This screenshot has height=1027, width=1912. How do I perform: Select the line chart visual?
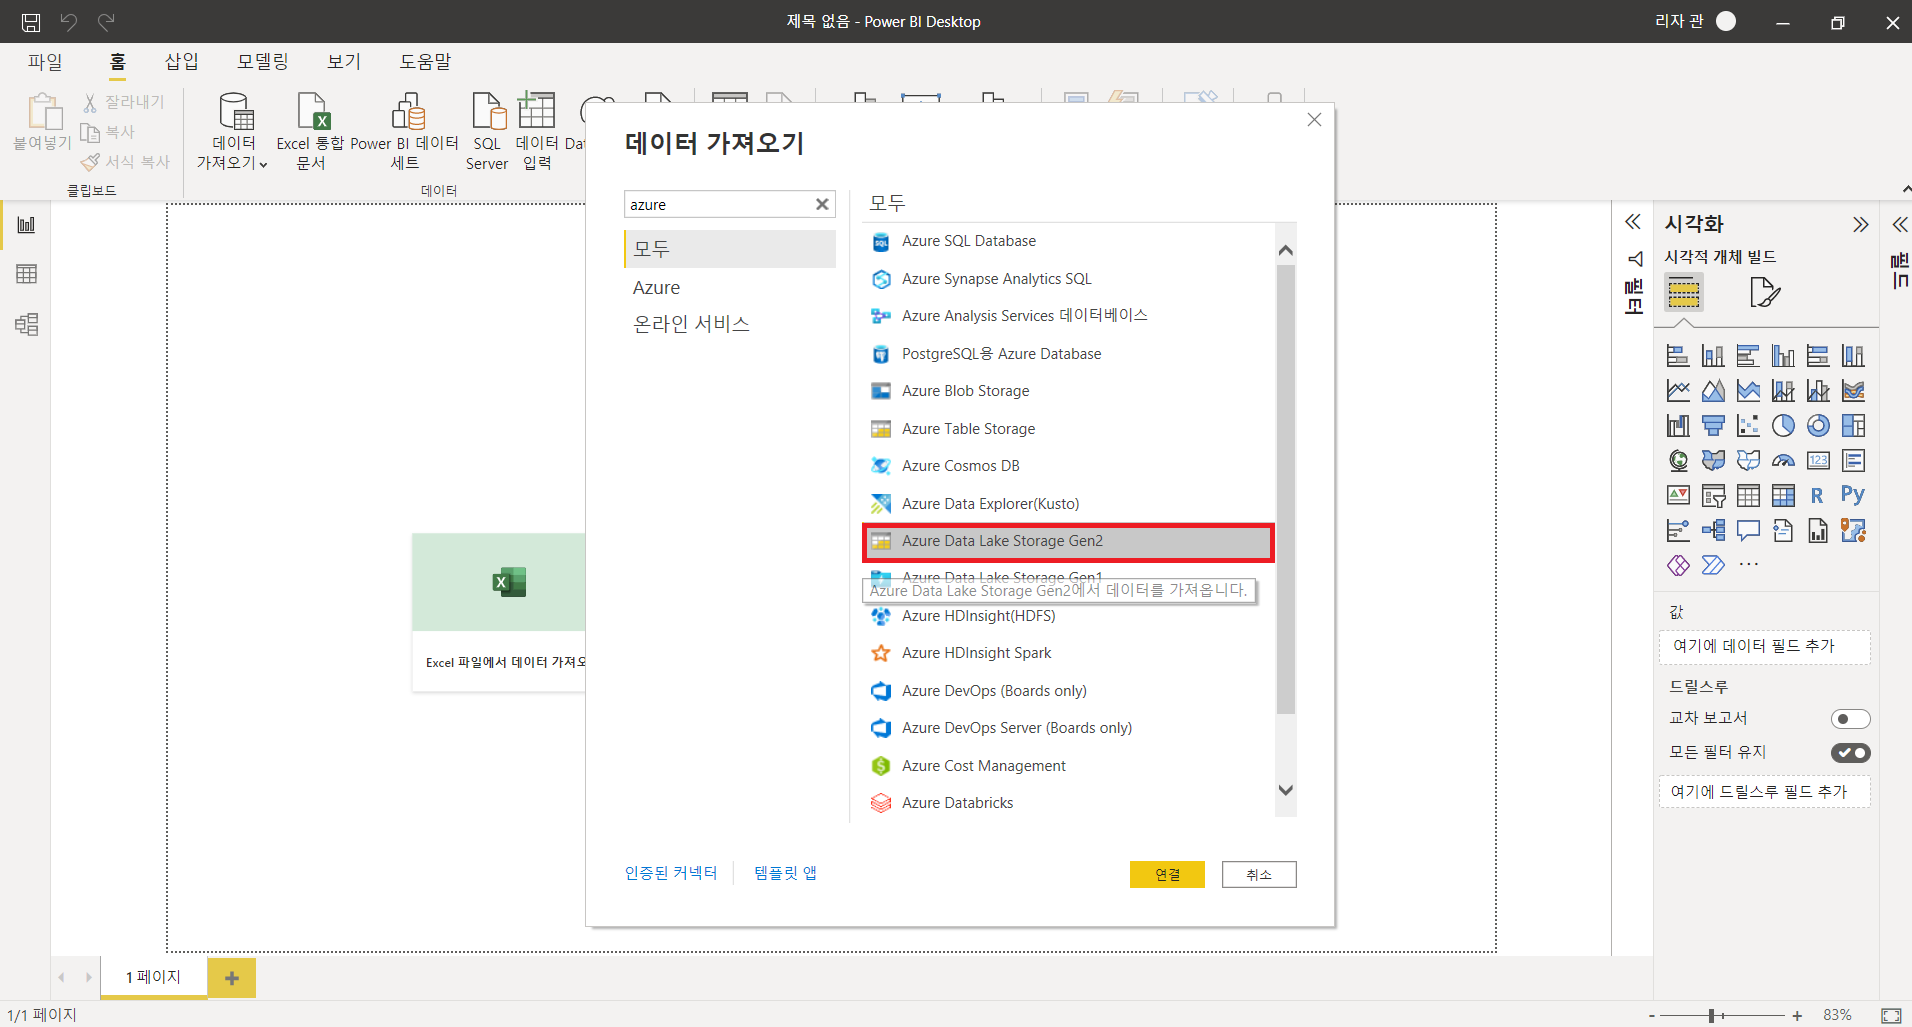(x=1678, y=391)
